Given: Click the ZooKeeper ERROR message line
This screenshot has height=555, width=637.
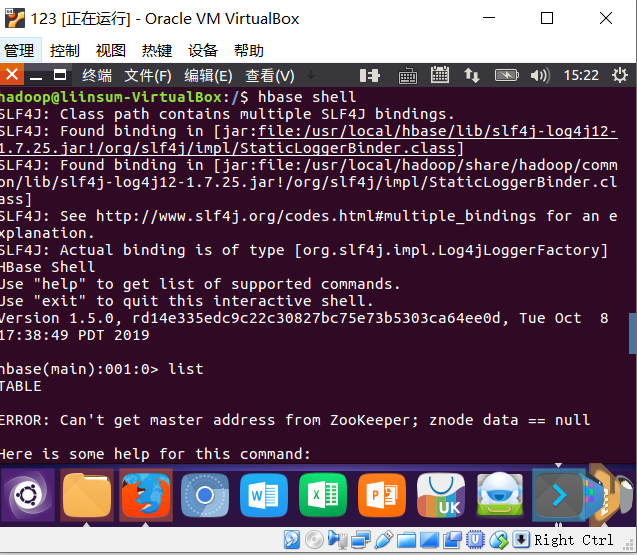Looking at the screenshot, I should 295,420.
